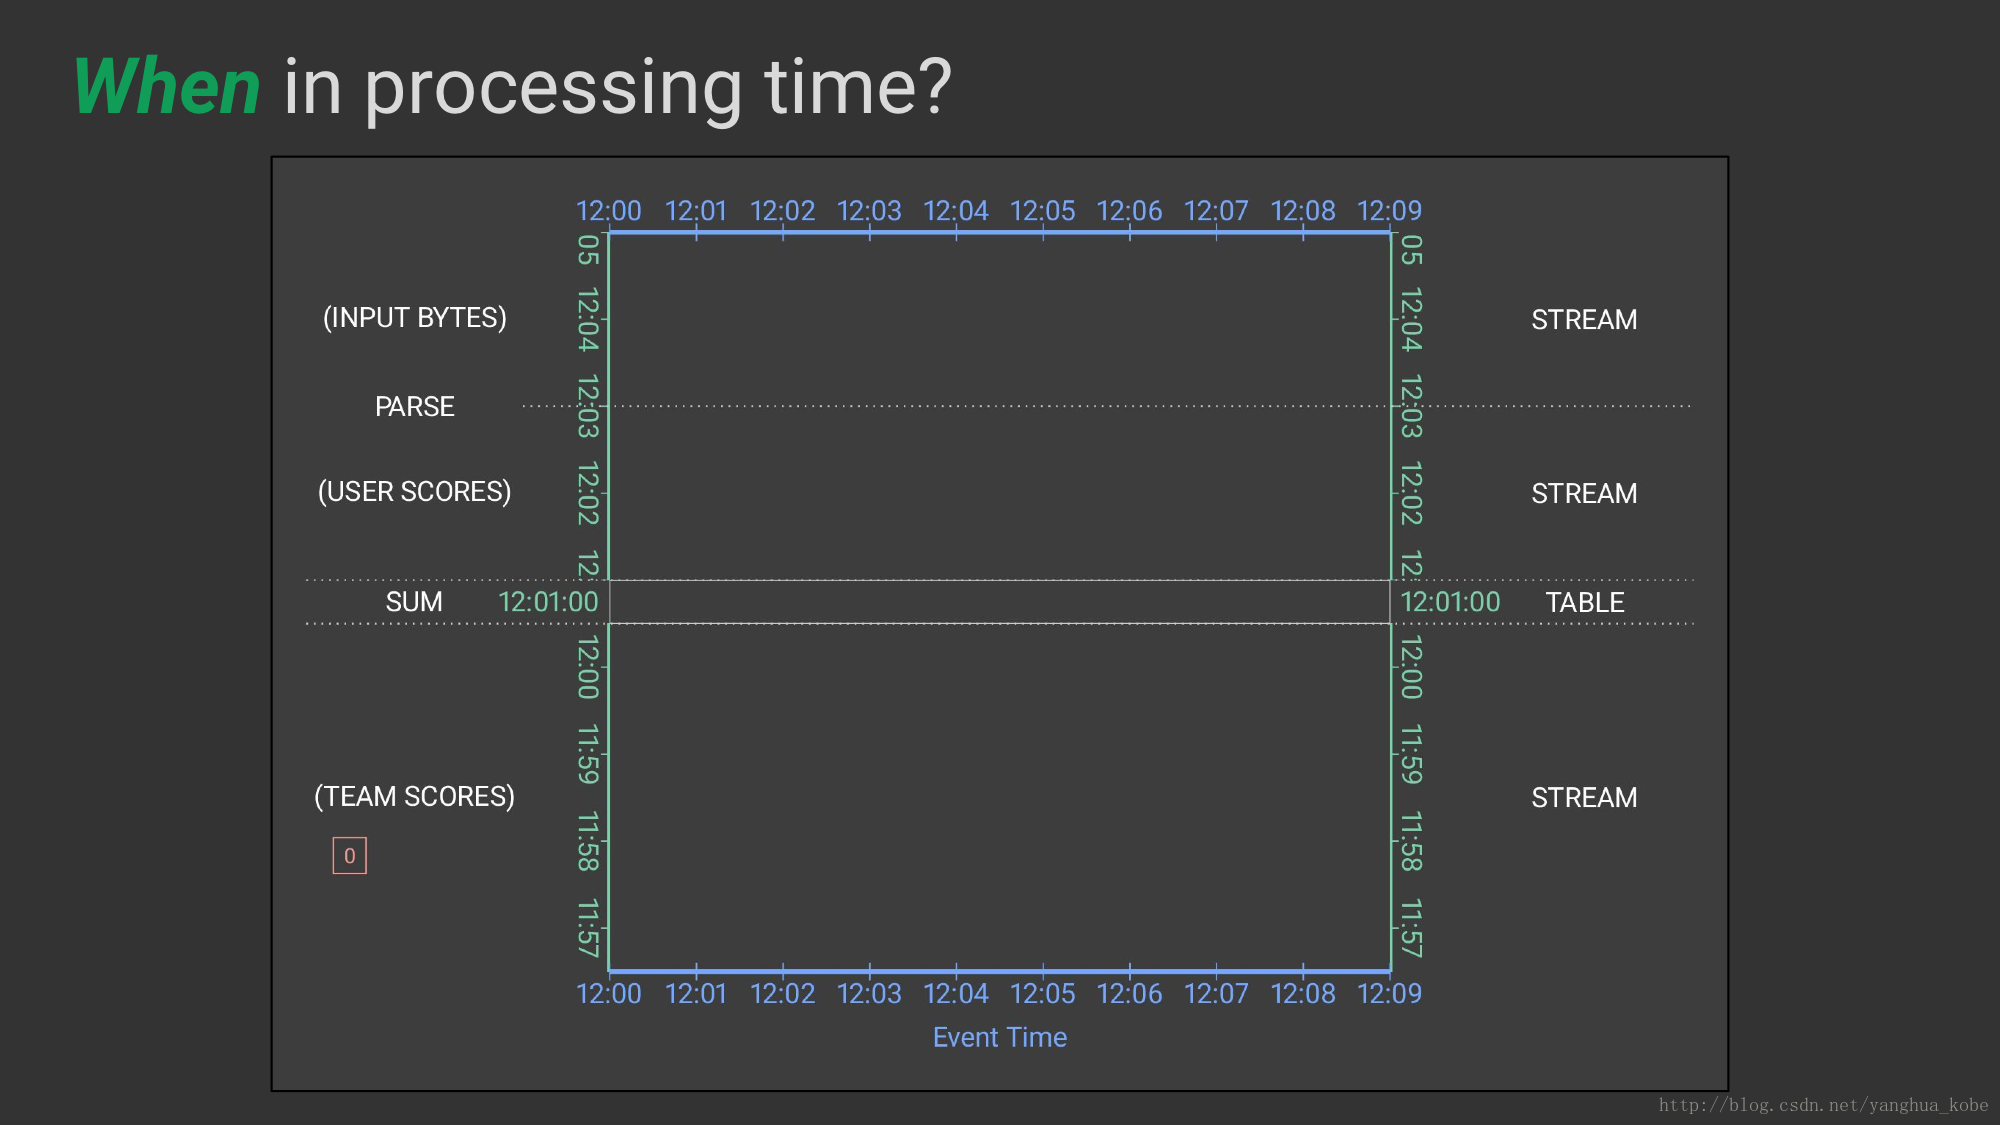Click the STREAM label in the TEAM SCORES row
2000x1125 pixels.
[1584, 798]
